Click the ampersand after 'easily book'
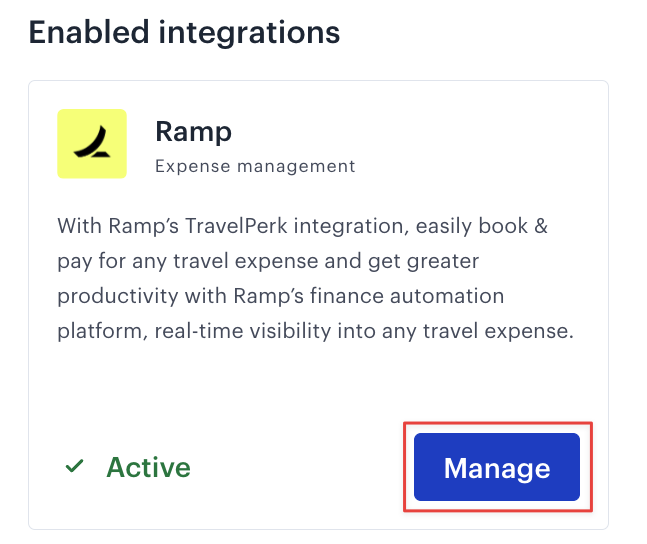 click(x=541, y=226)
